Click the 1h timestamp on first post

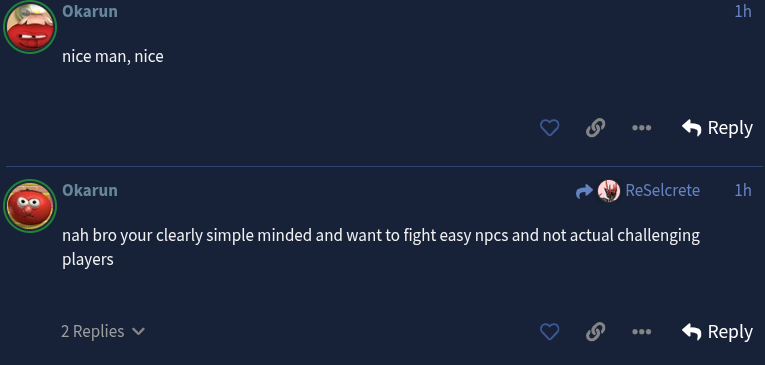click(x=743, y=11)
